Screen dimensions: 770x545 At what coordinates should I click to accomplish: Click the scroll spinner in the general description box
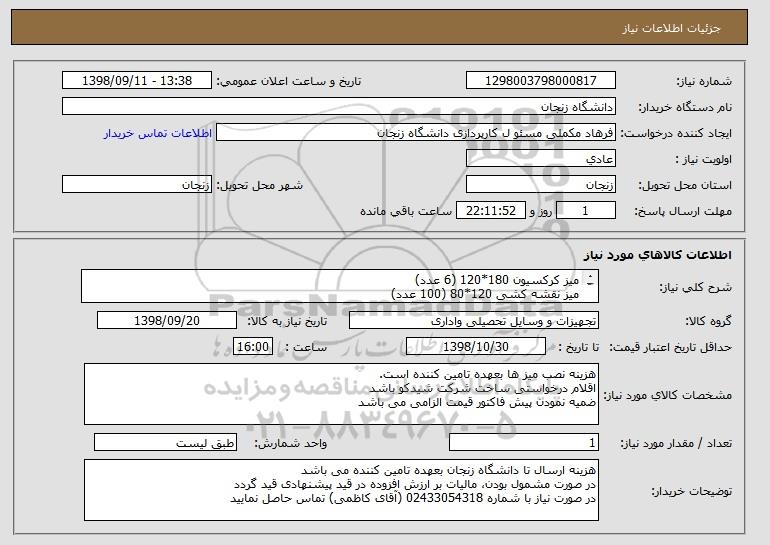point(590,280)
